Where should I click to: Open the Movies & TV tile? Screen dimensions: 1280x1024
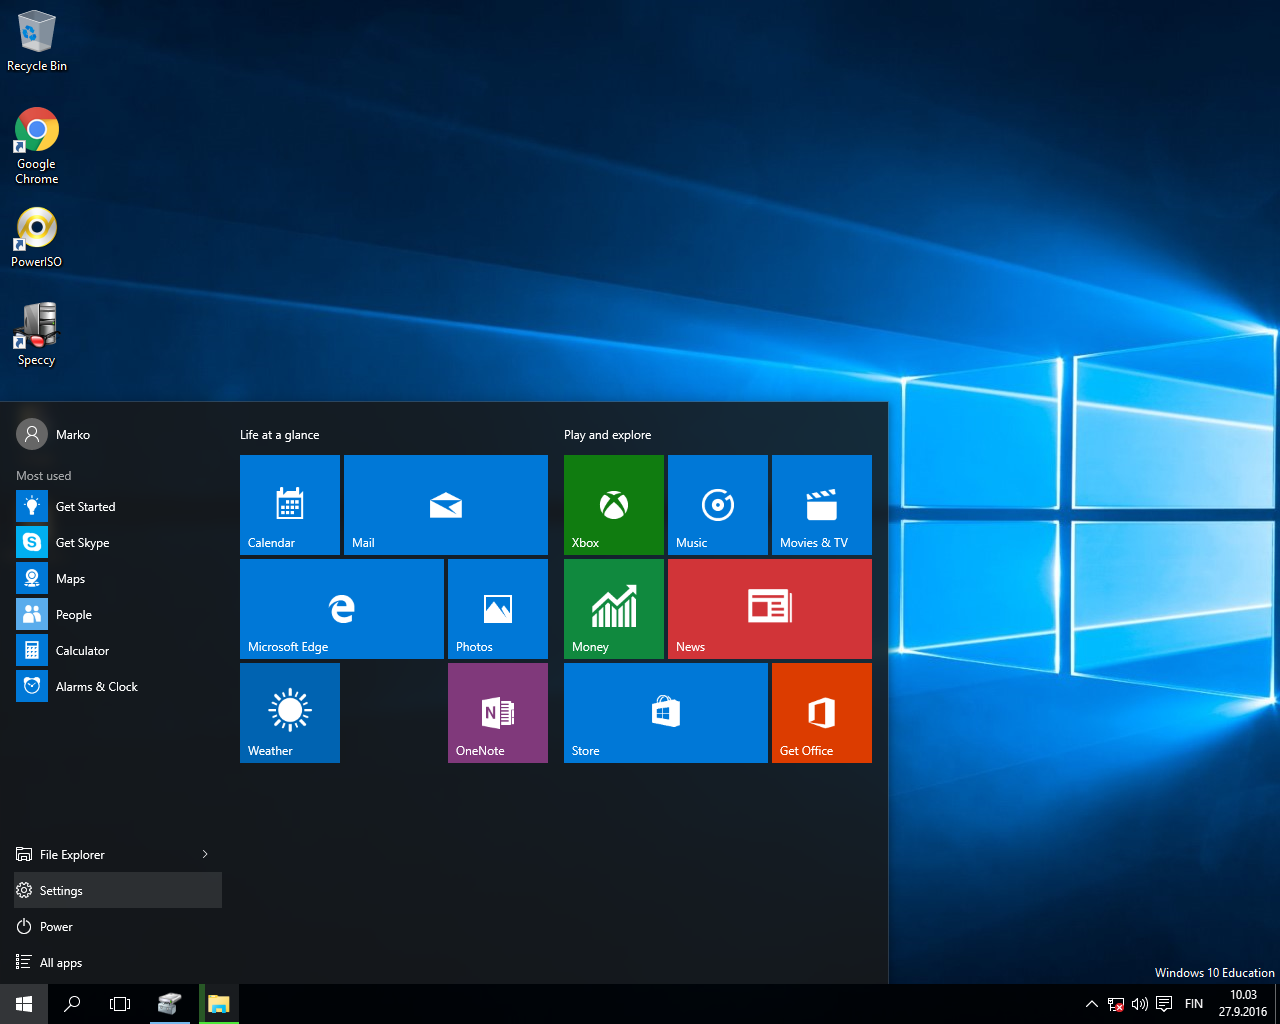(x=821, y=505)
